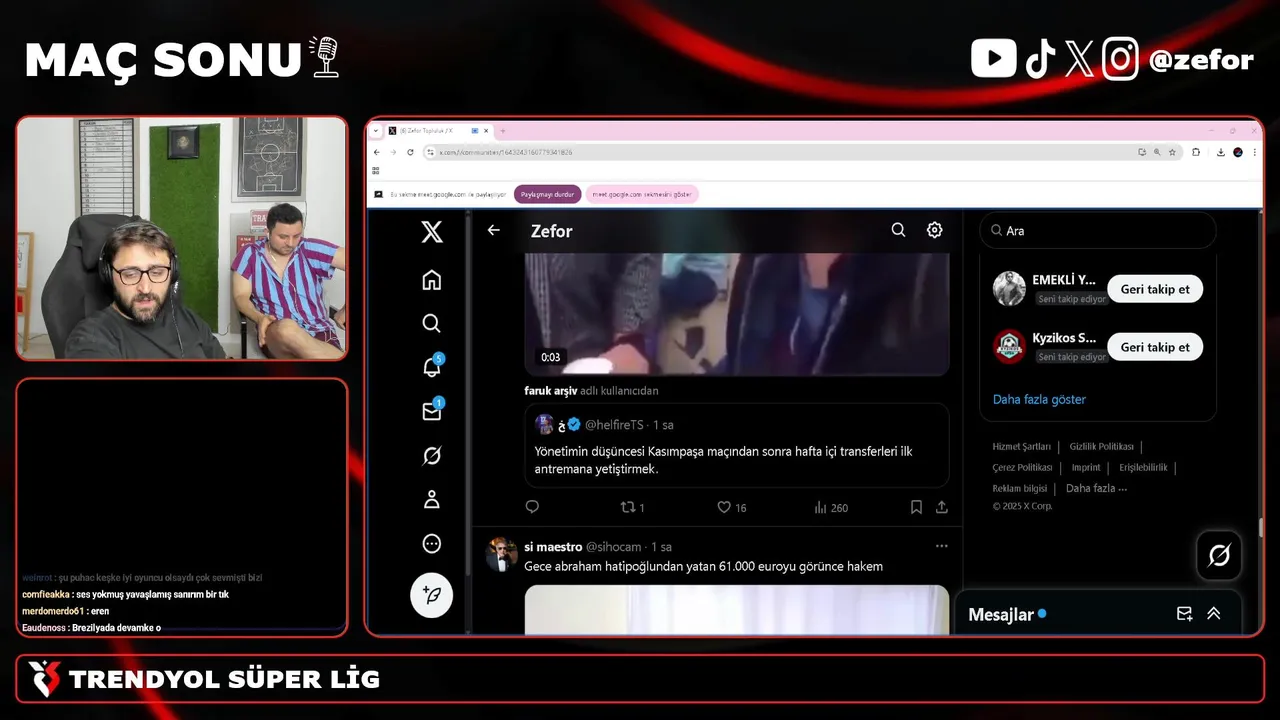Screen dimensions: 1280x720
Task: Click the Instagram logo in overlay
Action: coord(1120,58)
